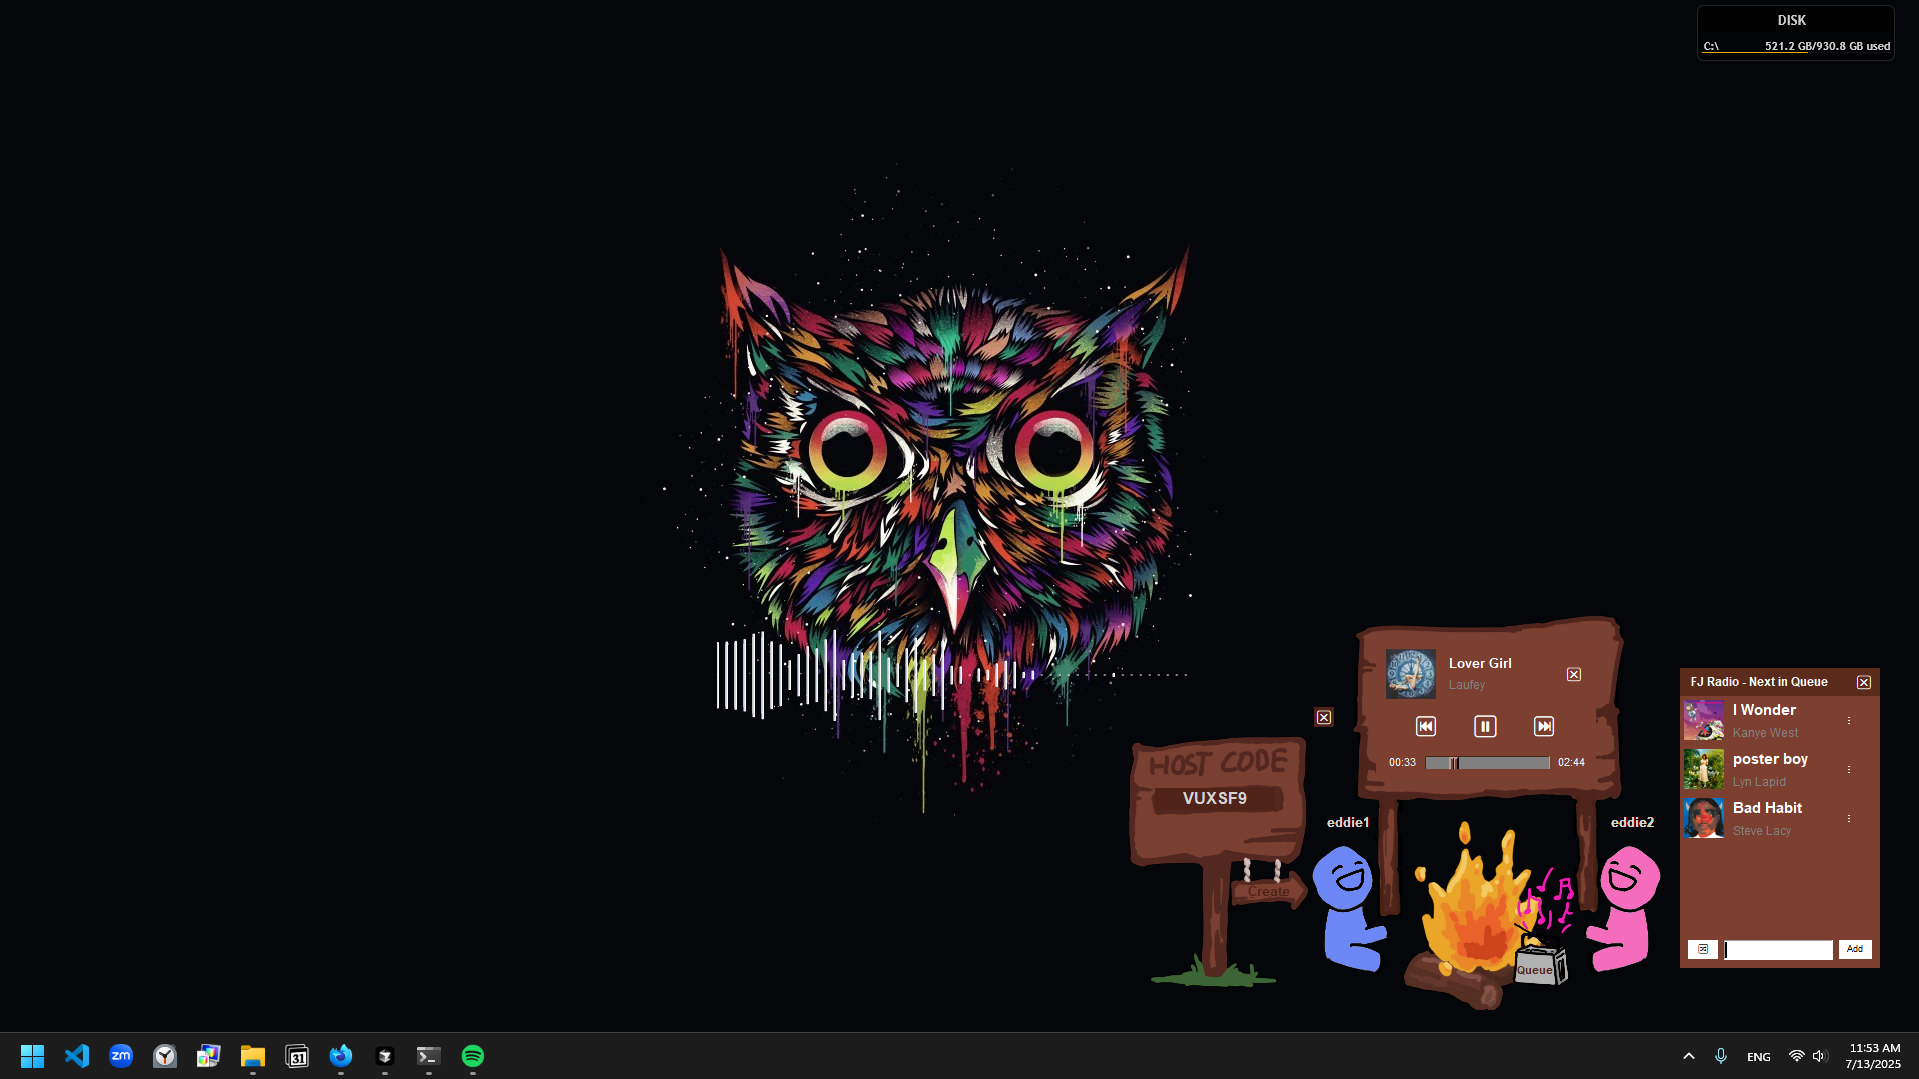Open the clock app in taskbar

(165, 1056)
